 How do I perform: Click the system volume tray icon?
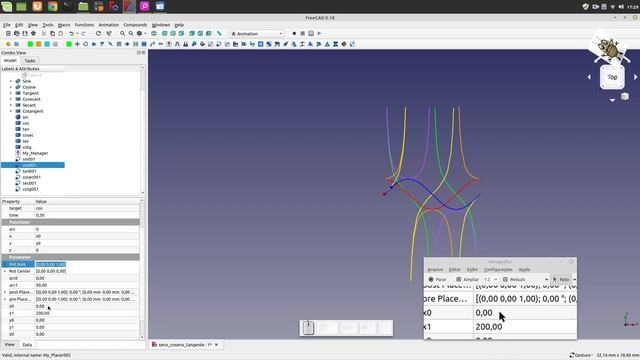point(621,7)
